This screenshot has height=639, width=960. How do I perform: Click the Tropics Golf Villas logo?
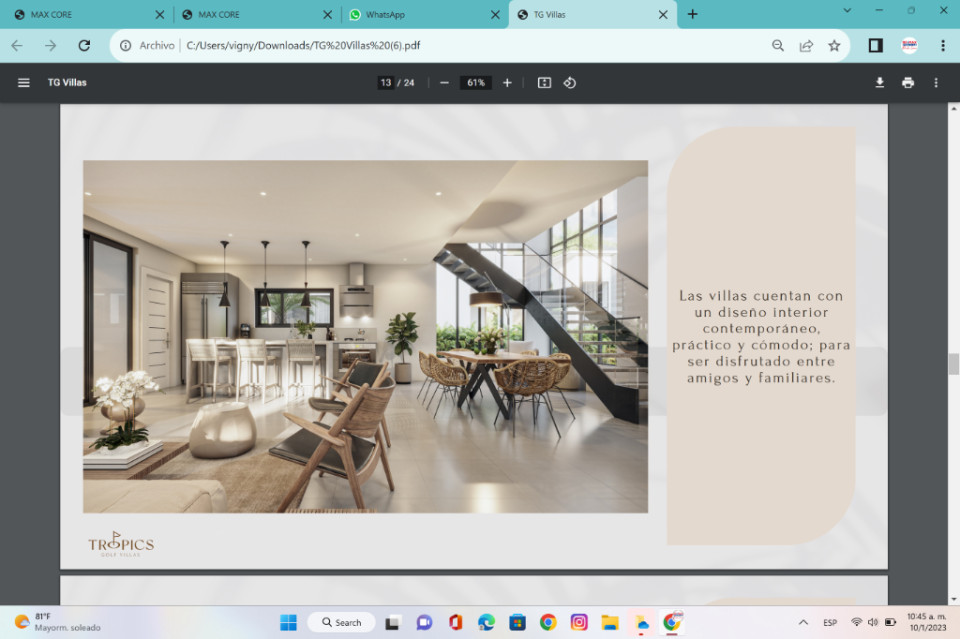(121, 544)
